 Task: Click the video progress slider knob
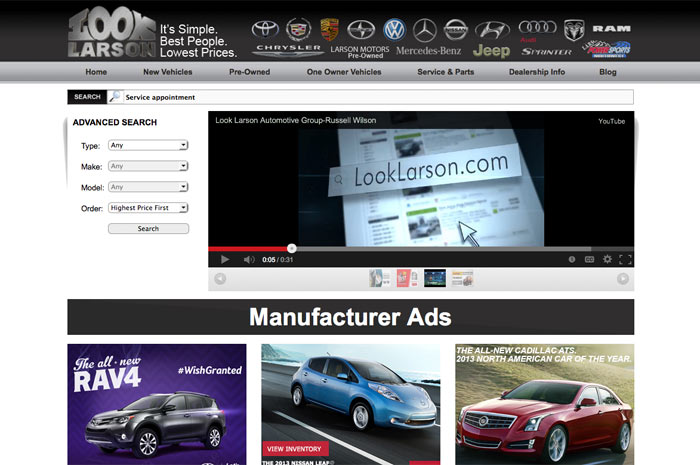click(x=292, y=248)
